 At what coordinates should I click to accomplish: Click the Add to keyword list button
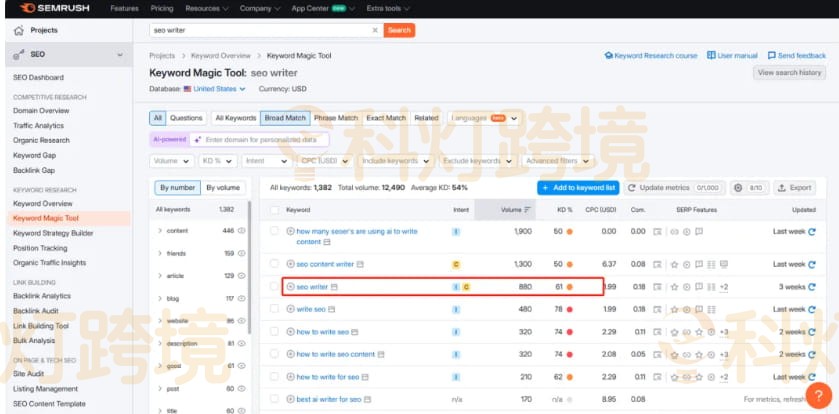[578, 187]
